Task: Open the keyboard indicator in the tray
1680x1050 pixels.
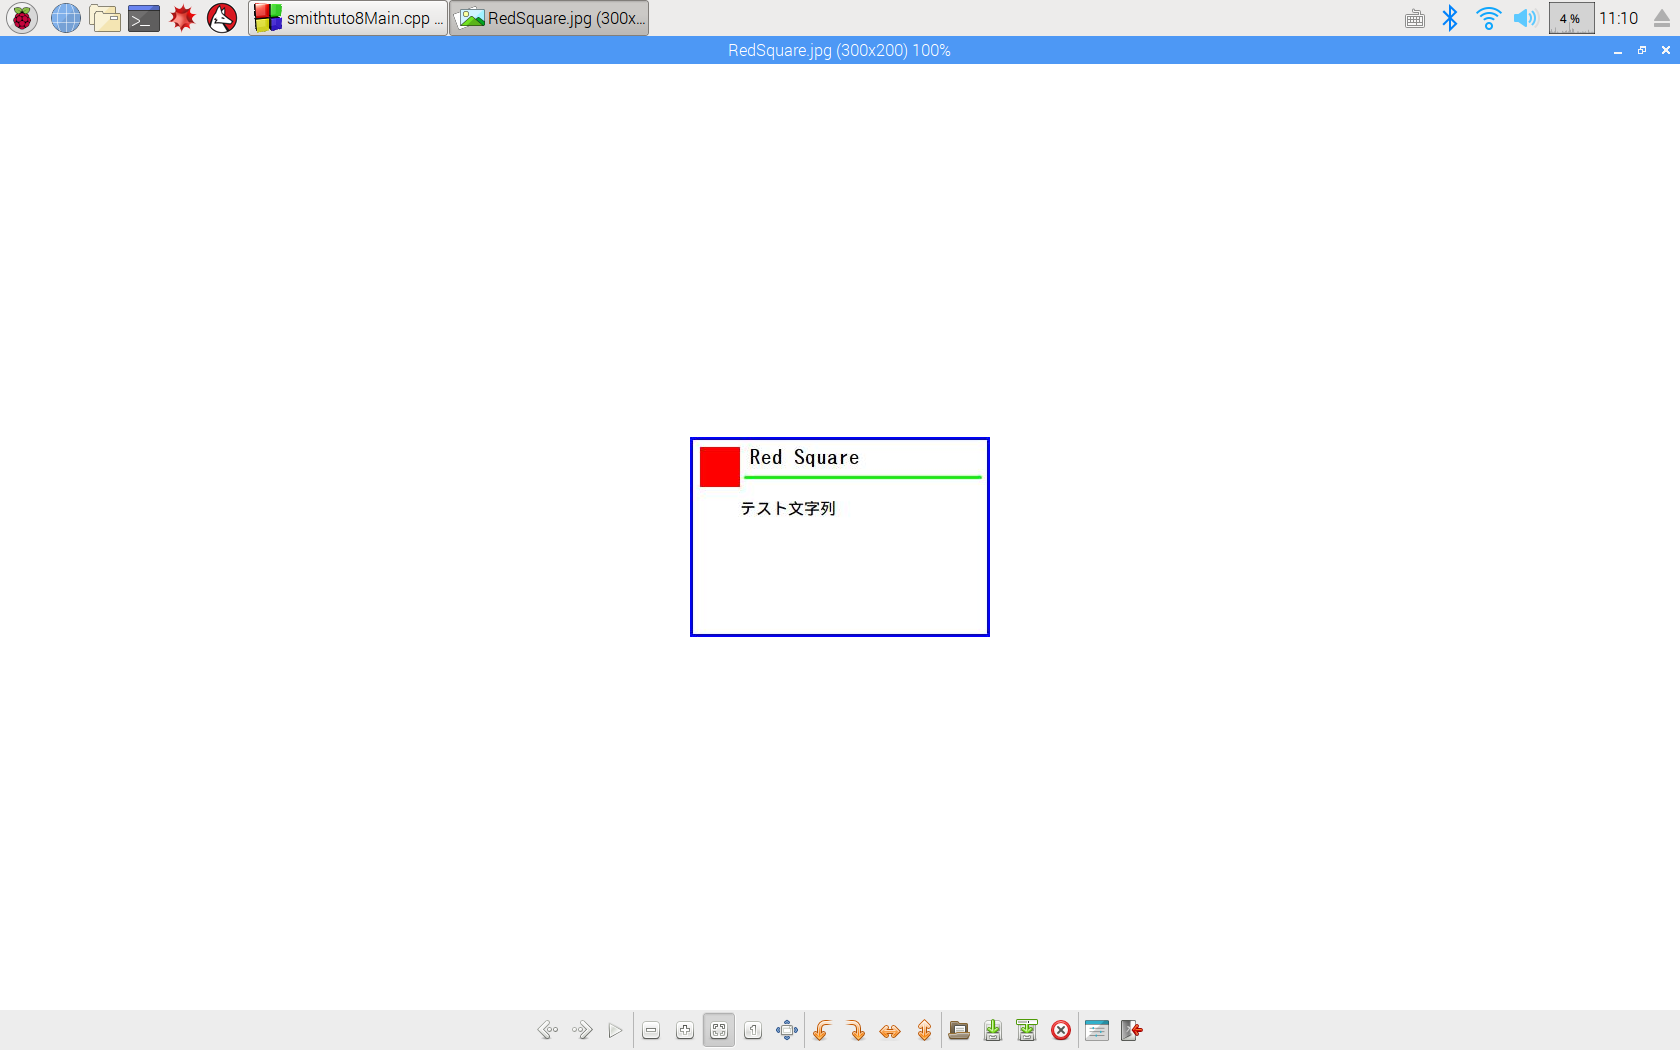Action: click(1415, 18)
